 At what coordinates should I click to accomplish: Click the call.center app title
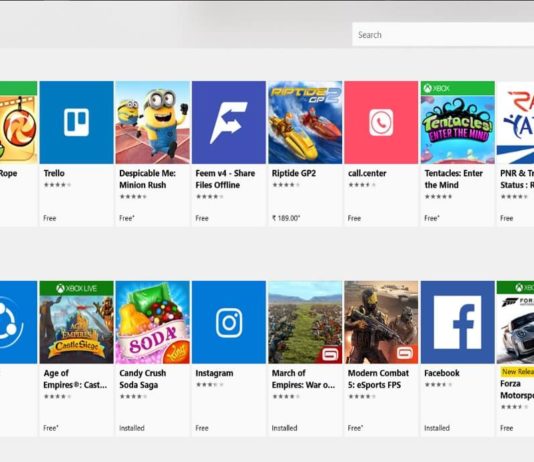tap(367, 173)
